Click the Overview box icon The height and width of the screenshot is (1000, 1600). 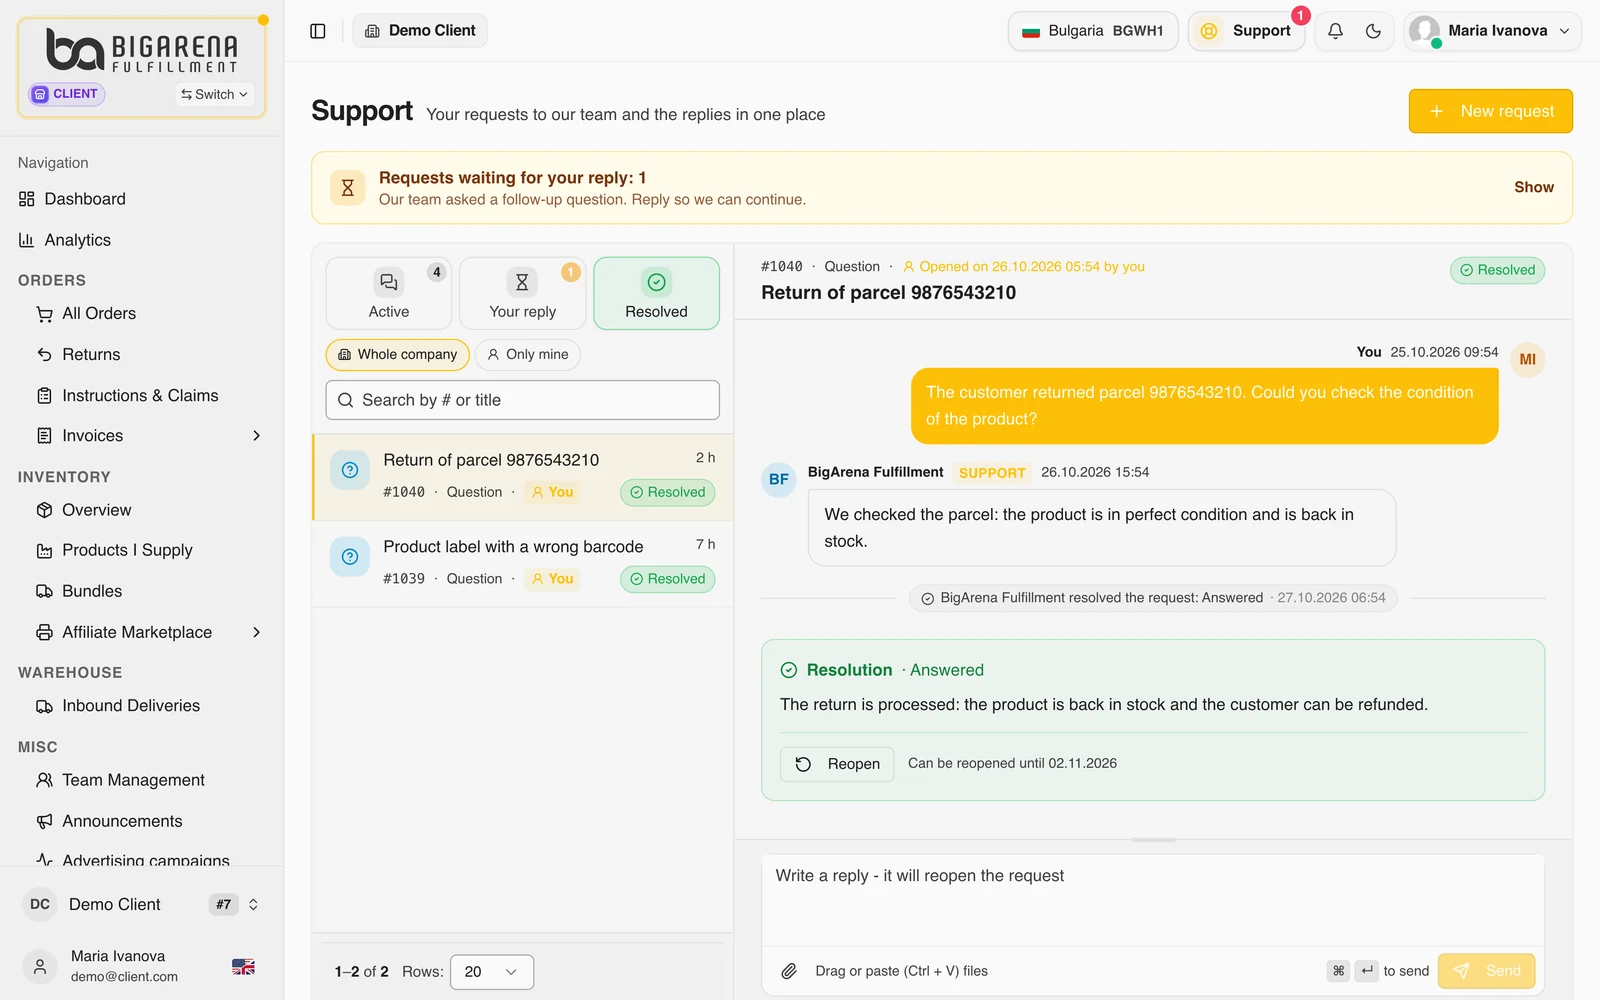pos(44,510)
